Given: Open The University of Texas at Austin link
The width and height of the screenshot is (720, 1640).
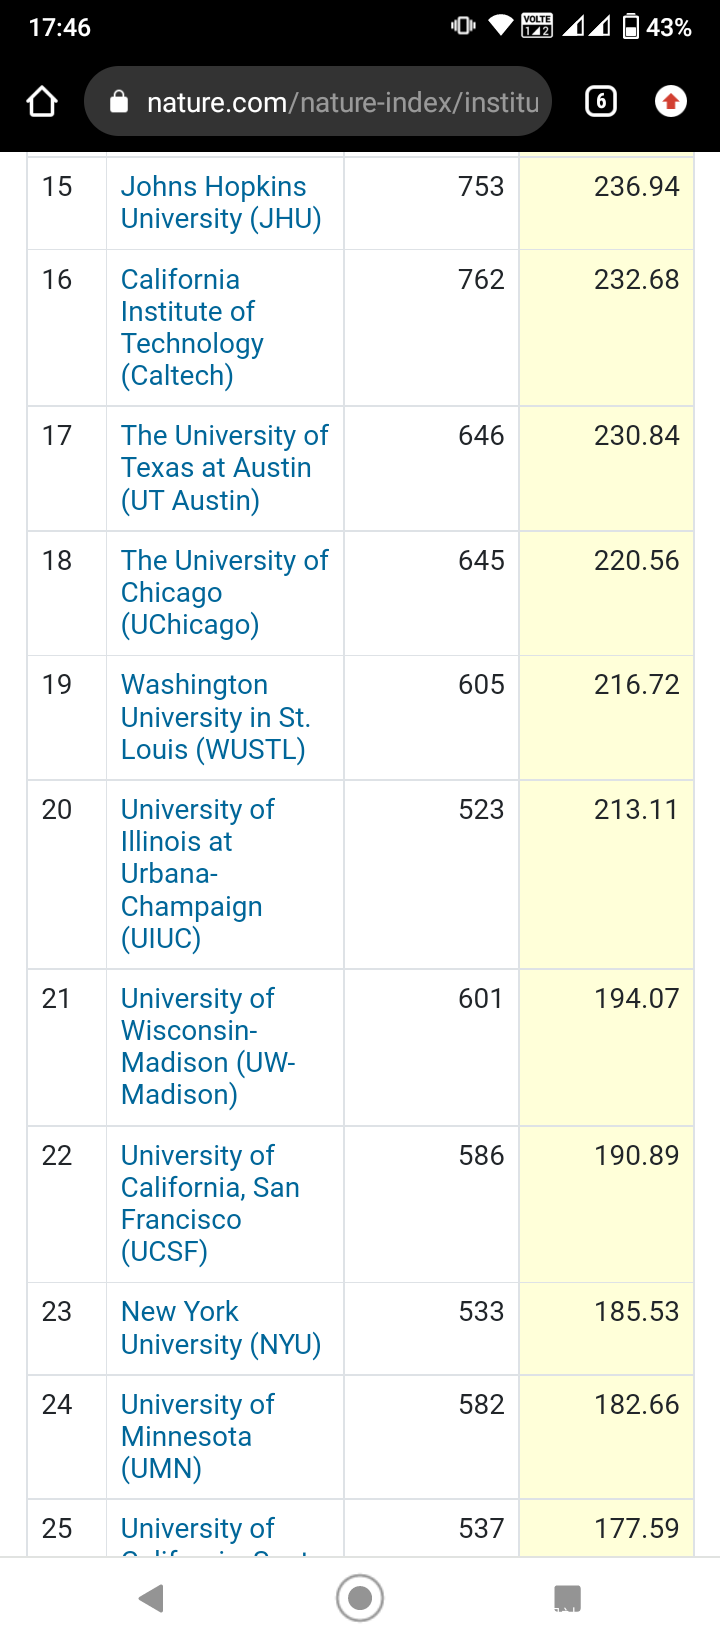Looking at the screenshot, I should [224, 467].
